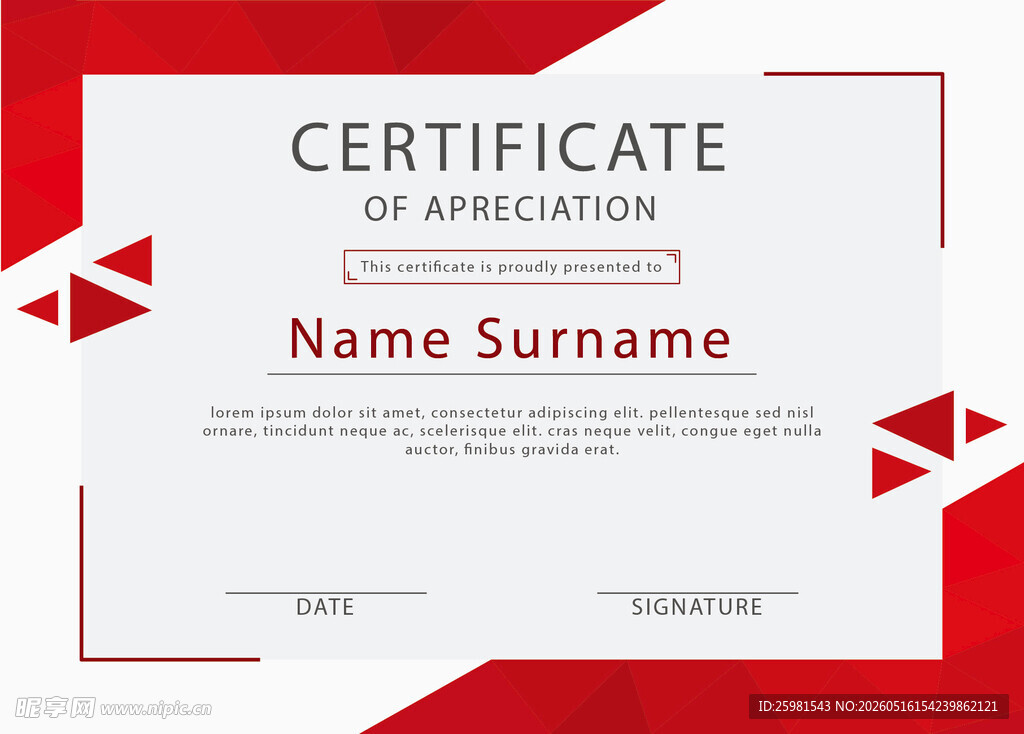Click the CERTIFICATE heading text
Viewport: 1024px width, 734px height.
click(x=509, y=147)
